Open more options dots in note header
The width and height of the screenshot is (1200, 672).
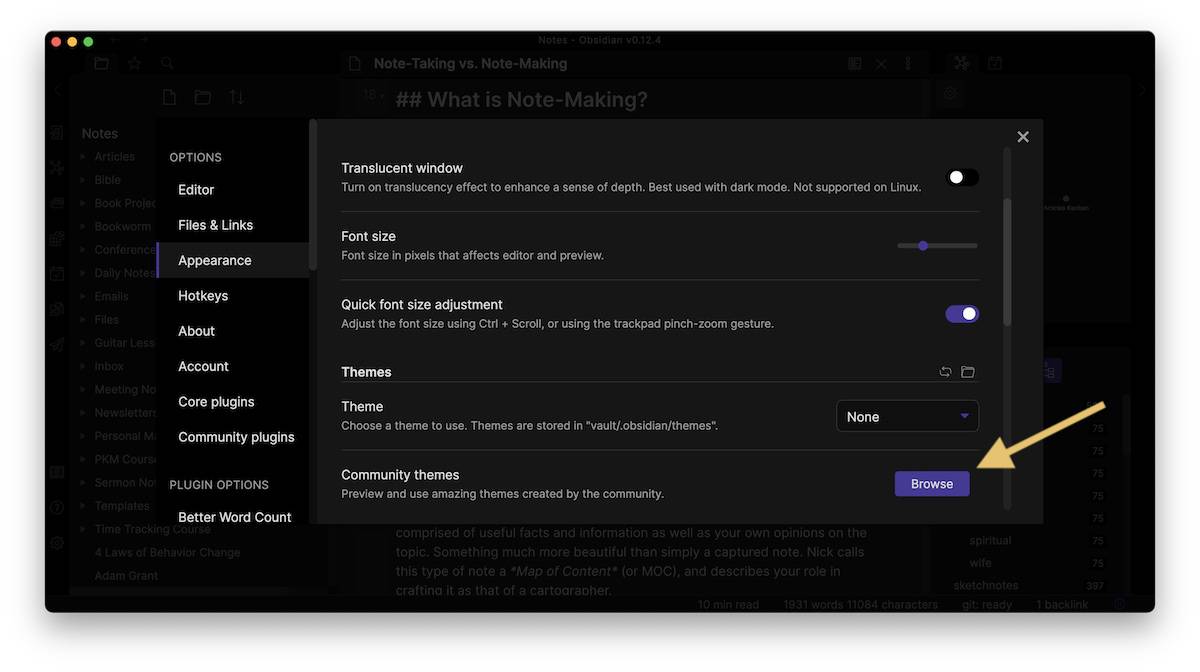tap(908, 63)
